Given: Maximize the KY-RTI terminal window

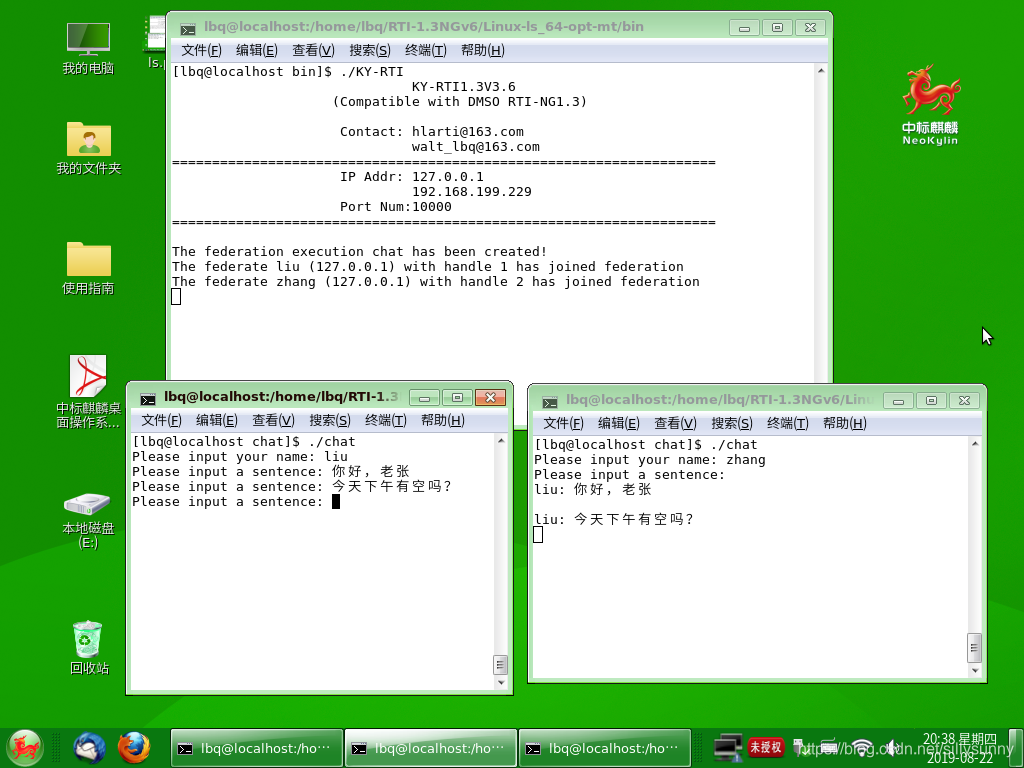Looking at the screenshot, I should pyautogui.click(x=777, y=28).
